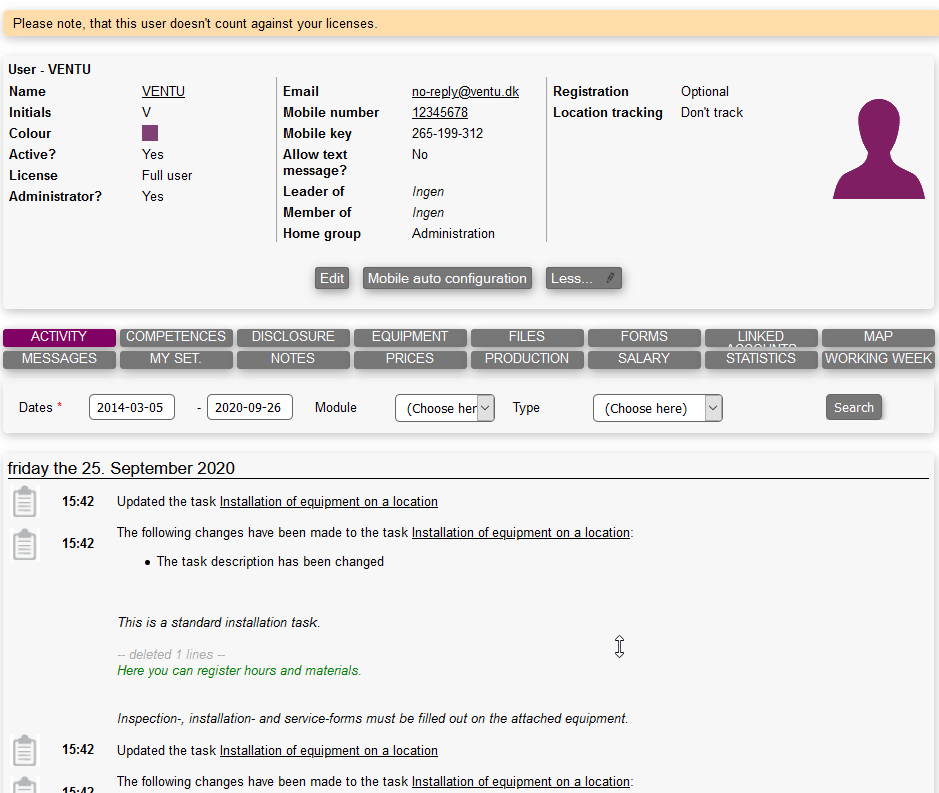Image resolution: width=939 pixels, height=793 pixels.
Task: Open the Module dropdown
Action: pyautogui.click(x=444, y=408)
